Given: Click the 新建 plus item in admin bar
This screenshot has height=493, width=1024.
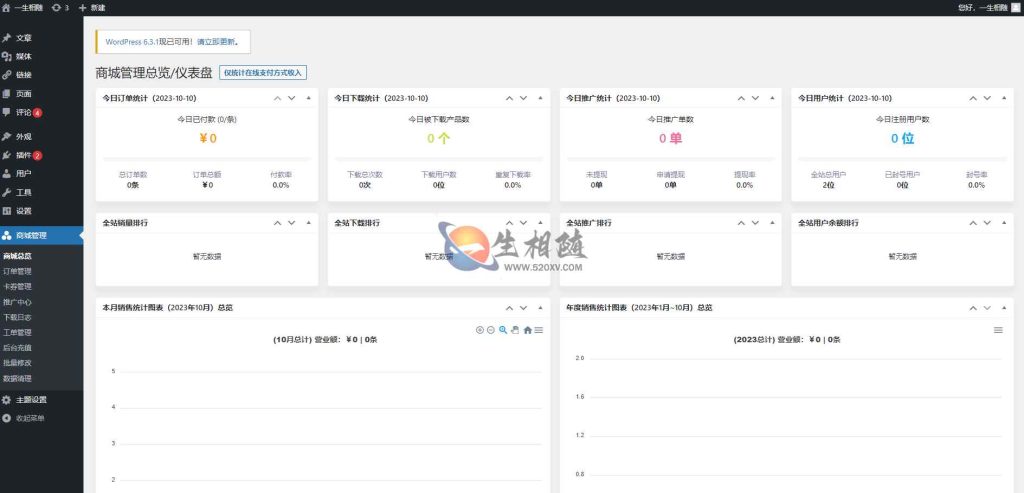Looking at the screenshot, I should point(92,8).
